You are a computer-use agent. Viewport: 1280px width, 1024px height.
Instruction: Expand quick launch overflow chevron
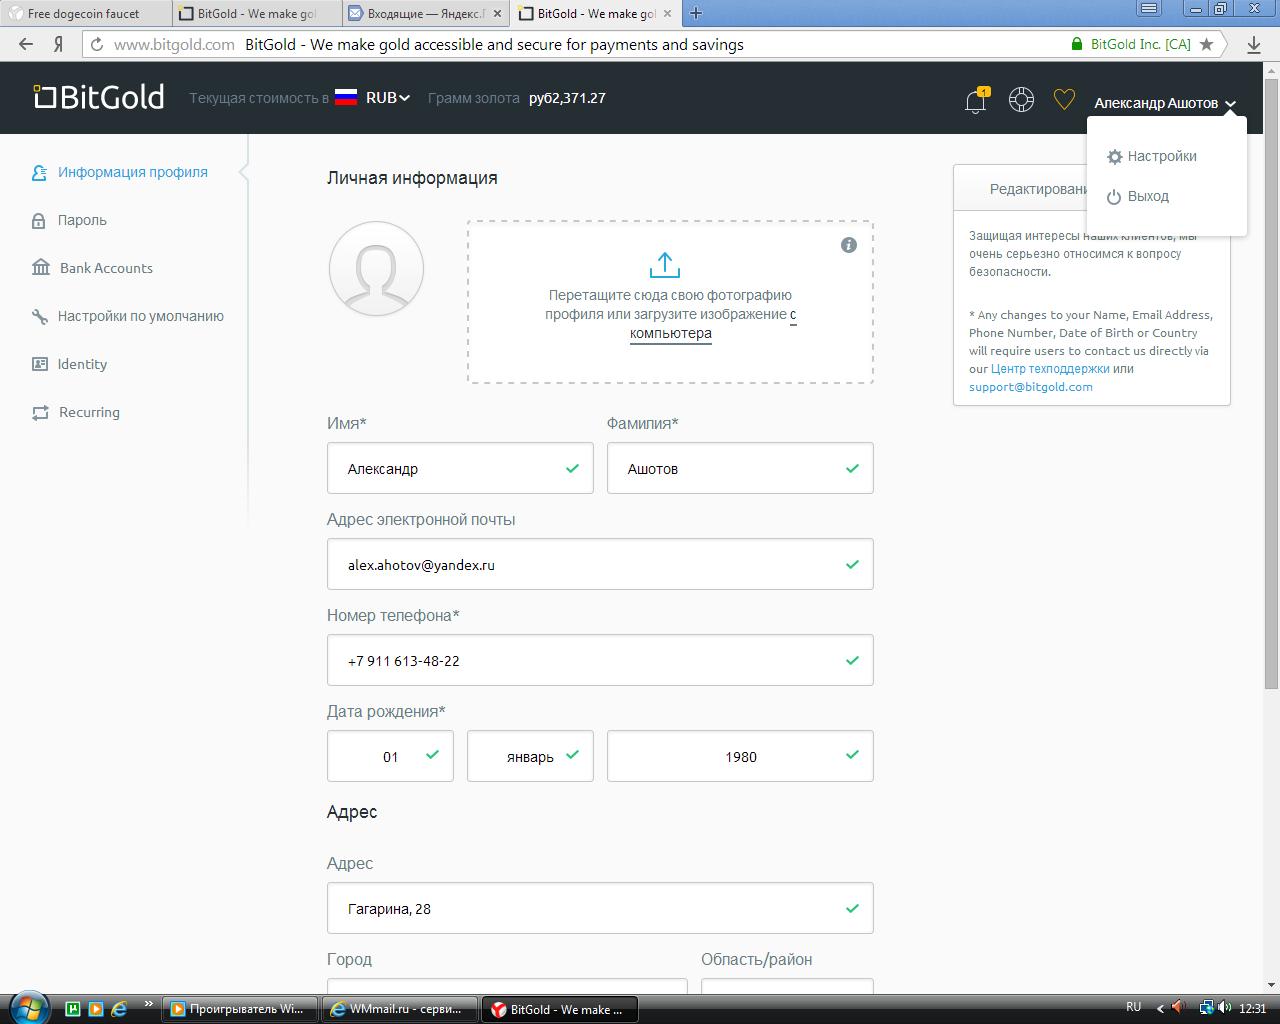point(149,1004)
